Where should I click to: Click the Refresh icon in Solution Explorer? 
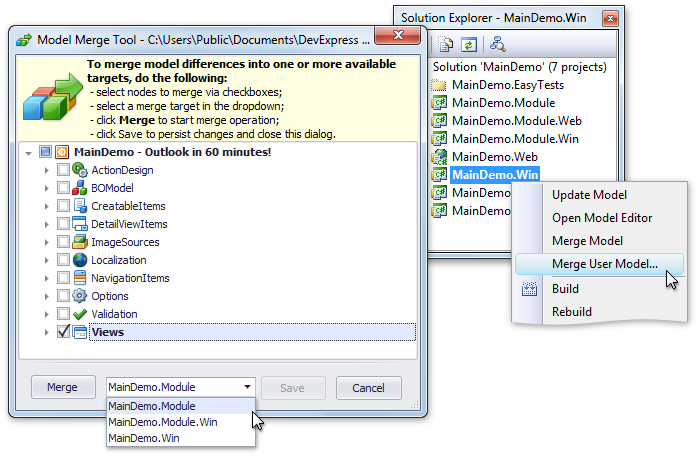click(469, 45)
